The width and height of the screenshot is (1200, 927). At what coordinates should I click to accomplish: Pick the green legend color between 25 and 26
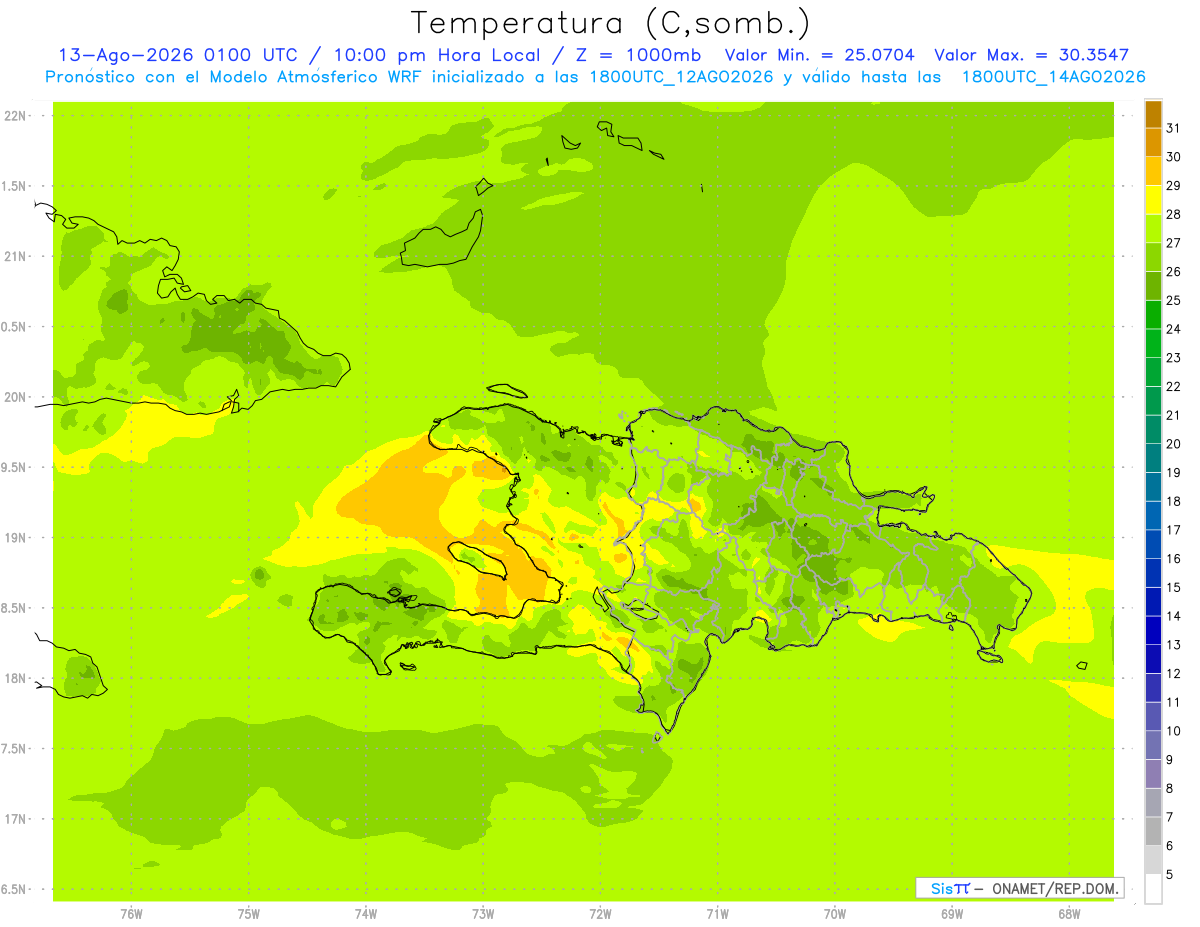1153,286
